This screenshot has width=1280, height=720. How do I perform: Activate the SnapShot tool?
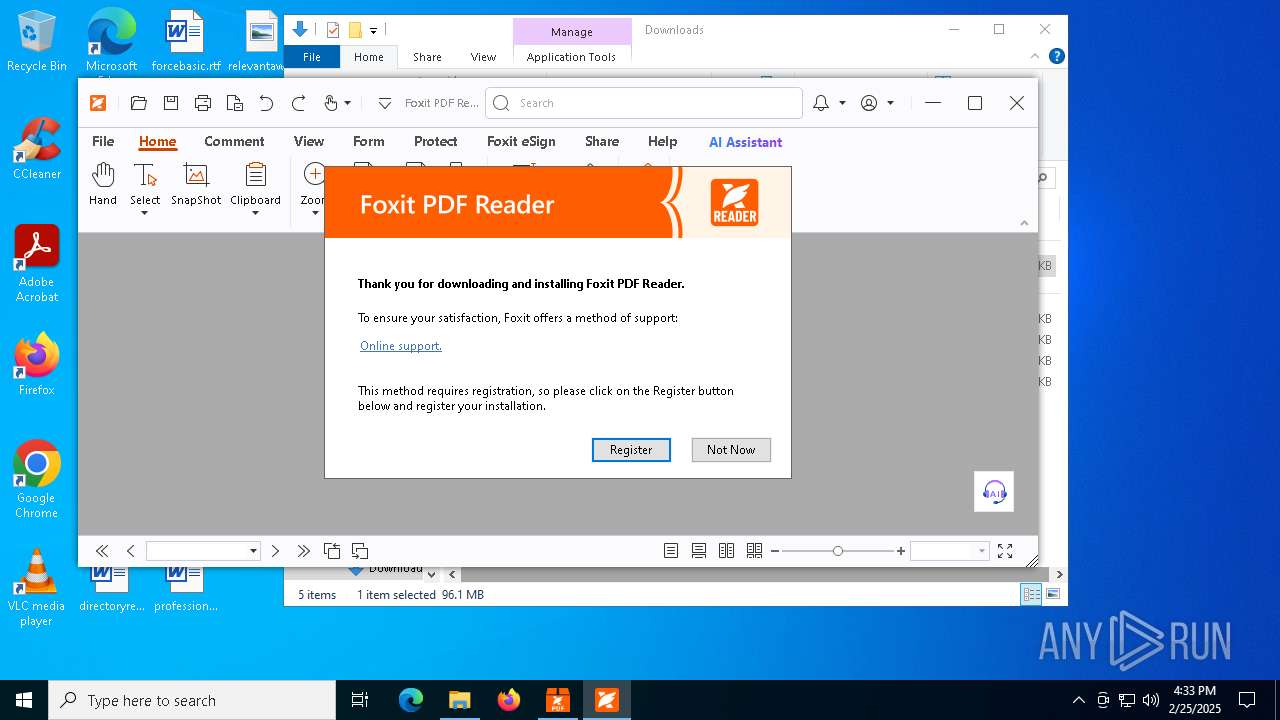tap(196, 185)
